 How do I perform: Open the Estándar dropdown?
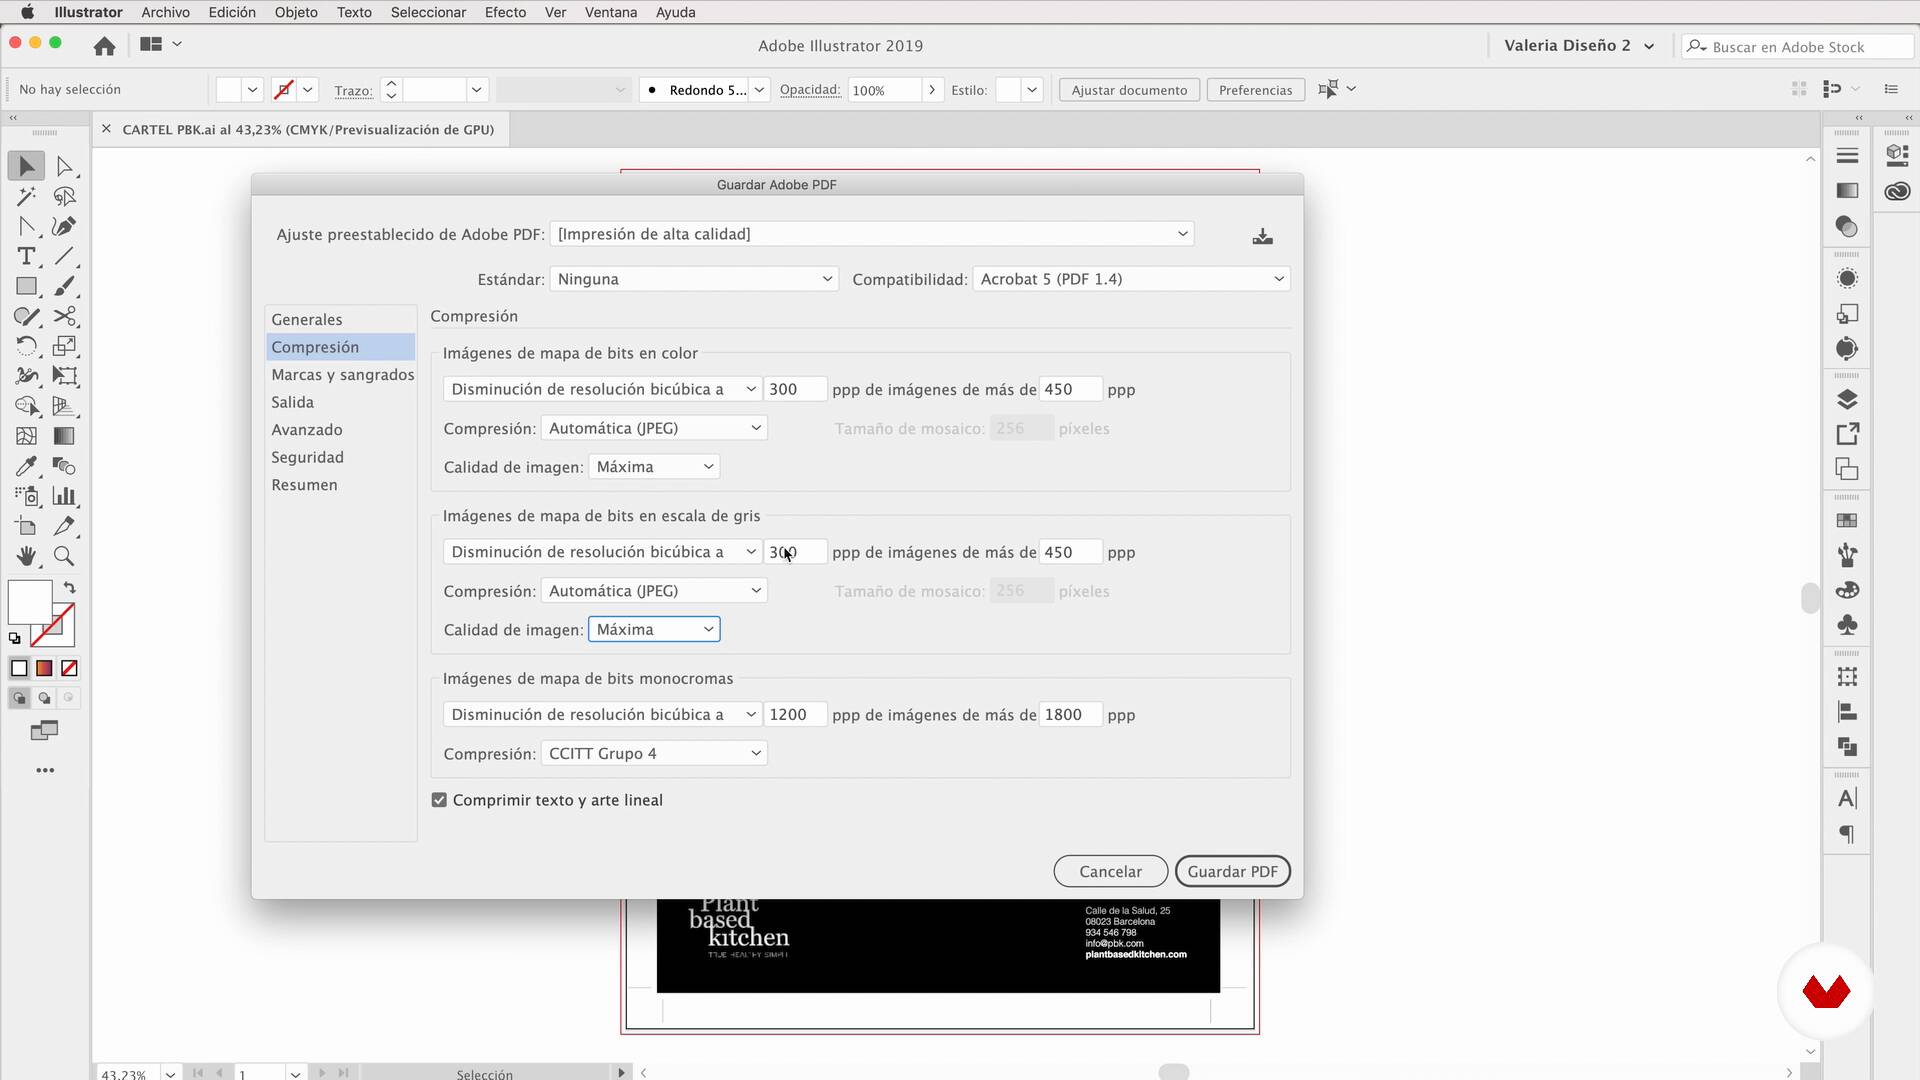tap(694, 279)
